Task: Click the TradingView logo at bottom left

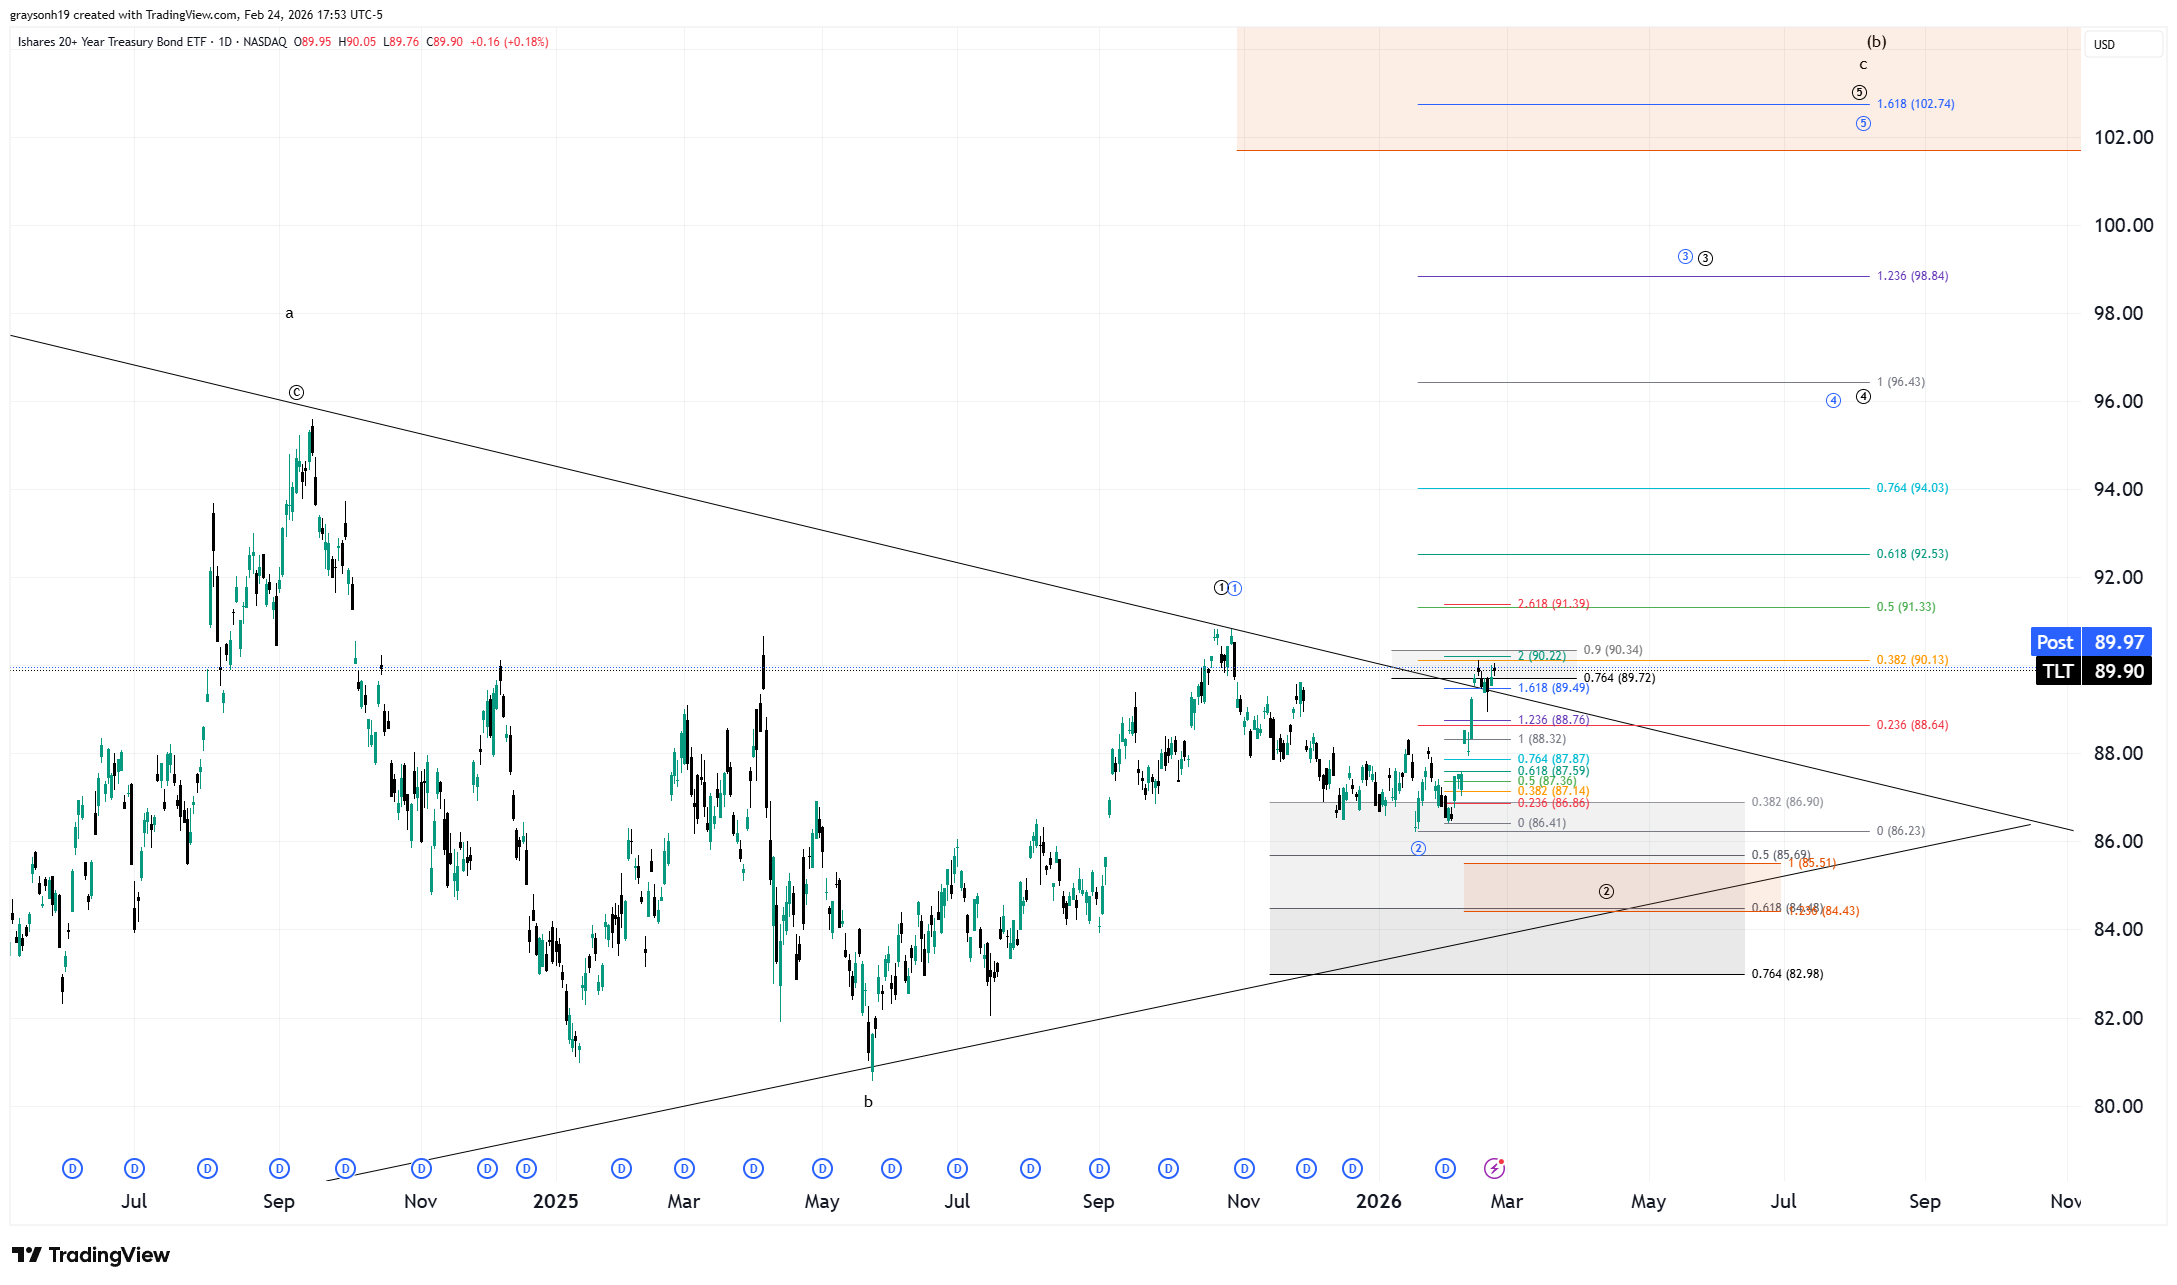Action: [x=91, y=1255]
